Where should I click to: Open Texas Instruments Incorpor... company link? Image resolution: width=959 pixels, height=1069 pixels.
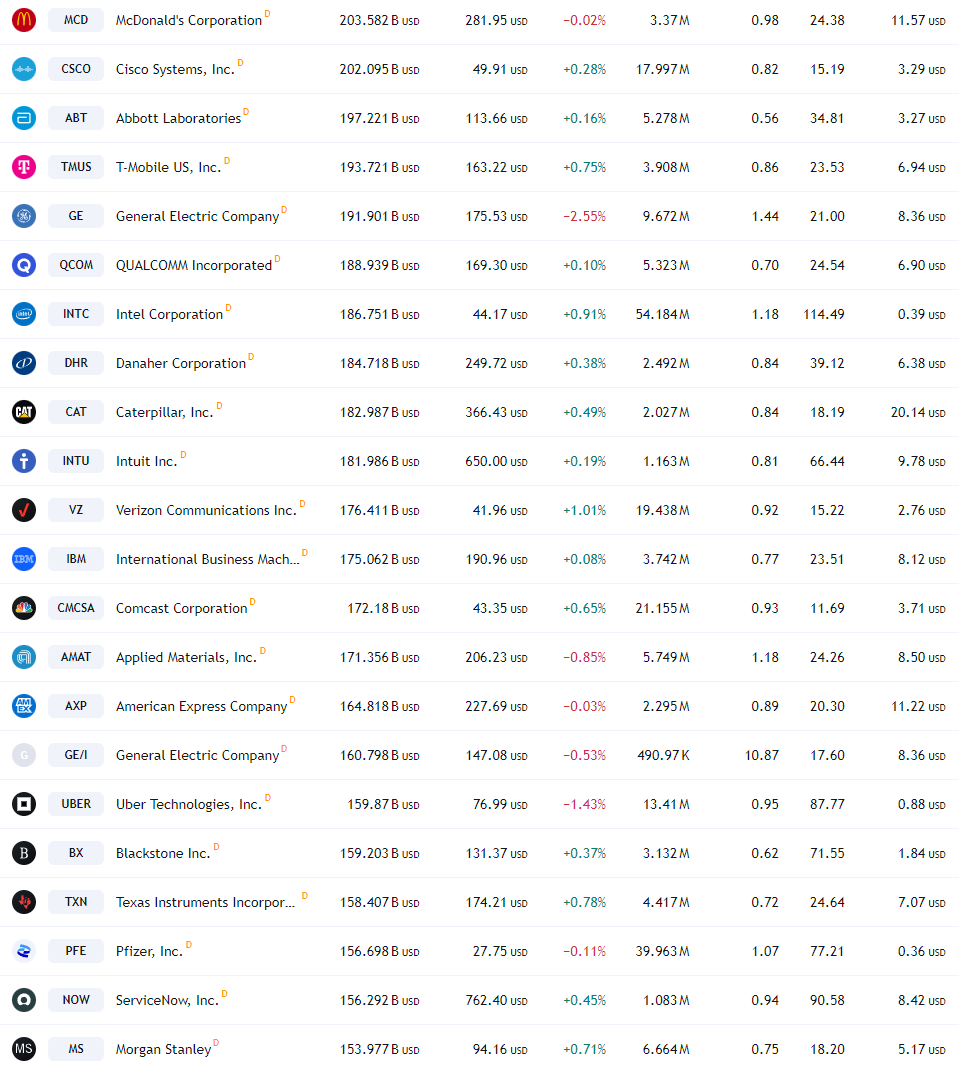[x=206, y=903]
